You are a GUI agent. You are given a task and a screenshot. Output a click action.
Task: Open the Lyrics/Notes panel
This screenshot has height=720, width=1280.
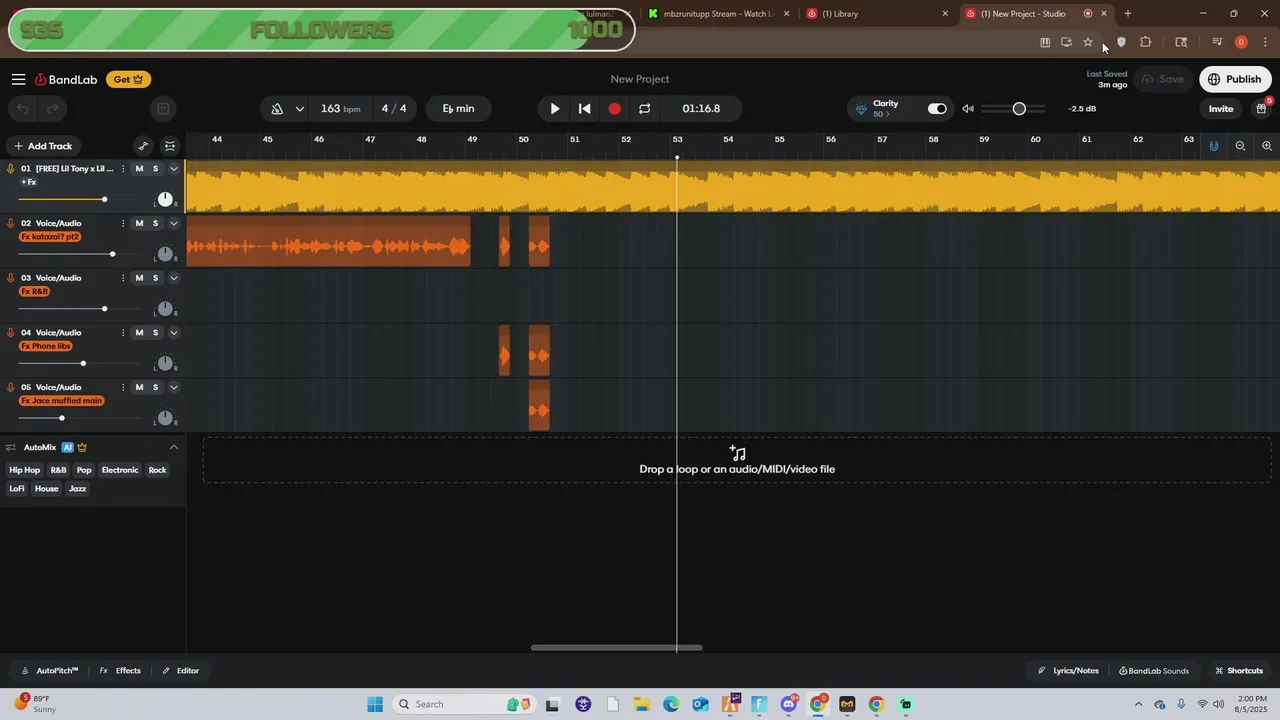pyautogui.click(x=1068, y=671)
